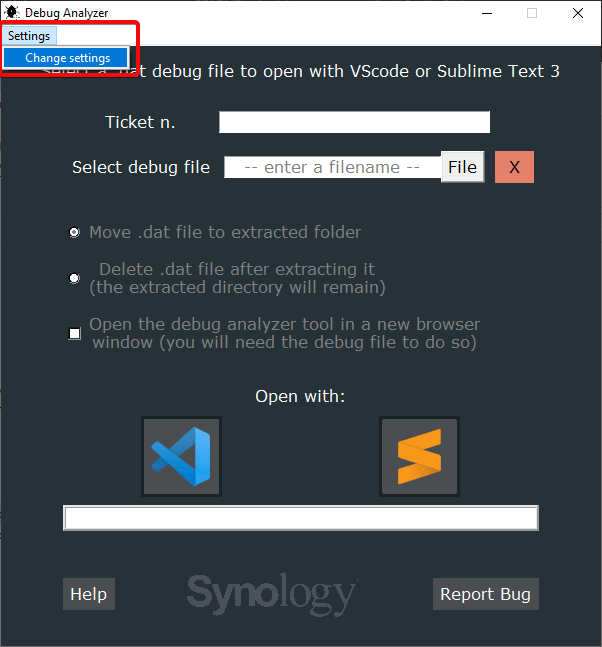The height and width of the screenshot is (647, 602).
Task: Open with the Sublime Text icon
Action: click(x=419, y=456)
